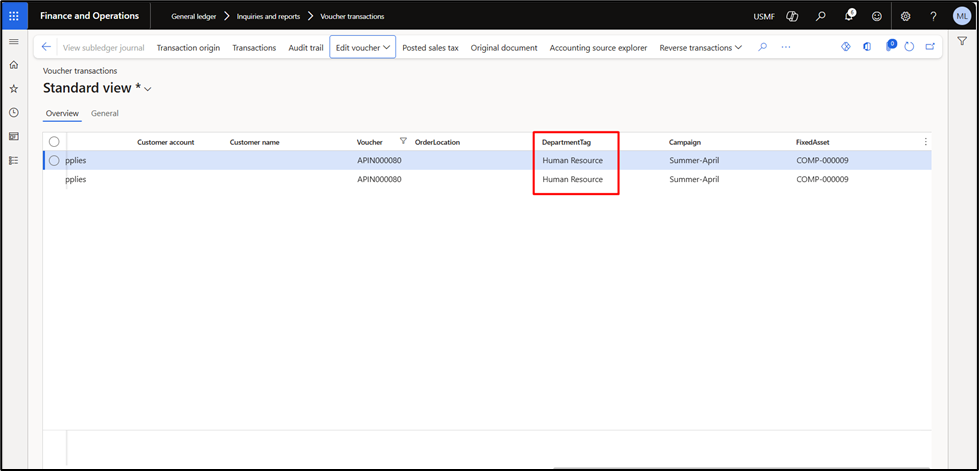Image resolution: width=979 pixels, height=471 pixels.
Task: Click the OrderLocation column header
Action: click(x=437, y=142)
